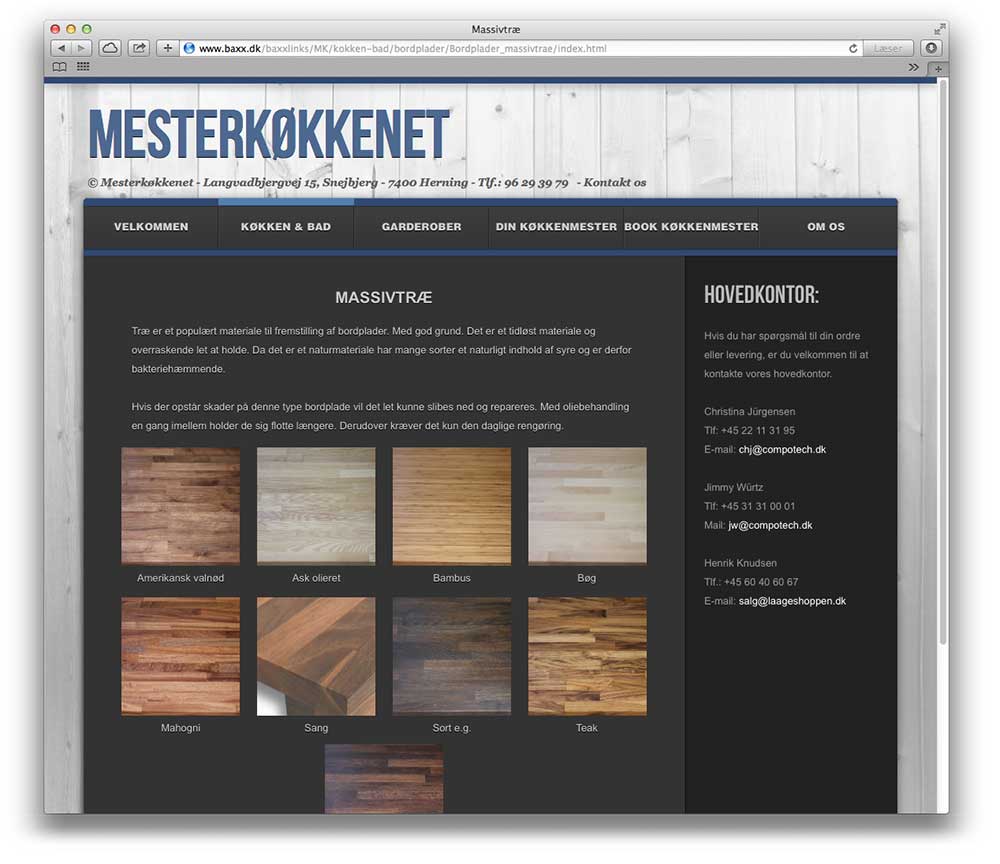Go back with Safari's back arrow

[x=62, y=48]
